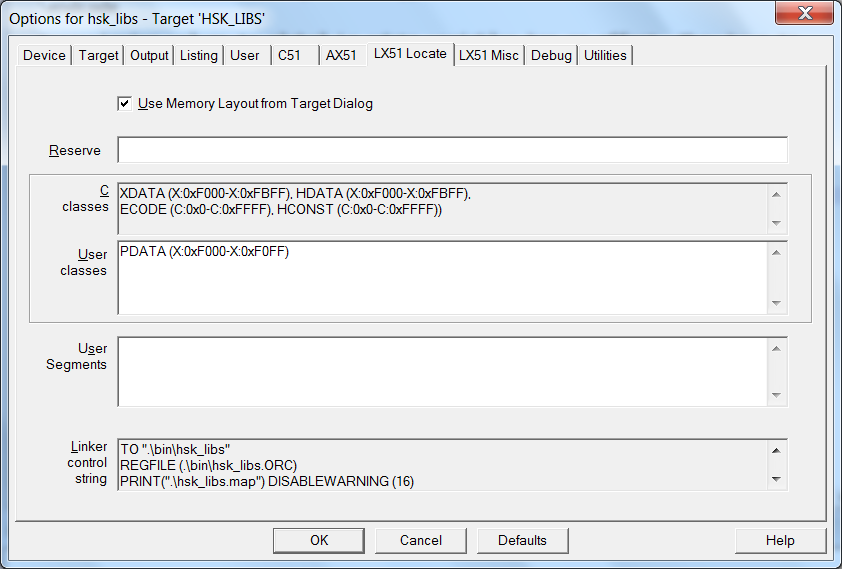Click the Linker control string box

point(443,465)
